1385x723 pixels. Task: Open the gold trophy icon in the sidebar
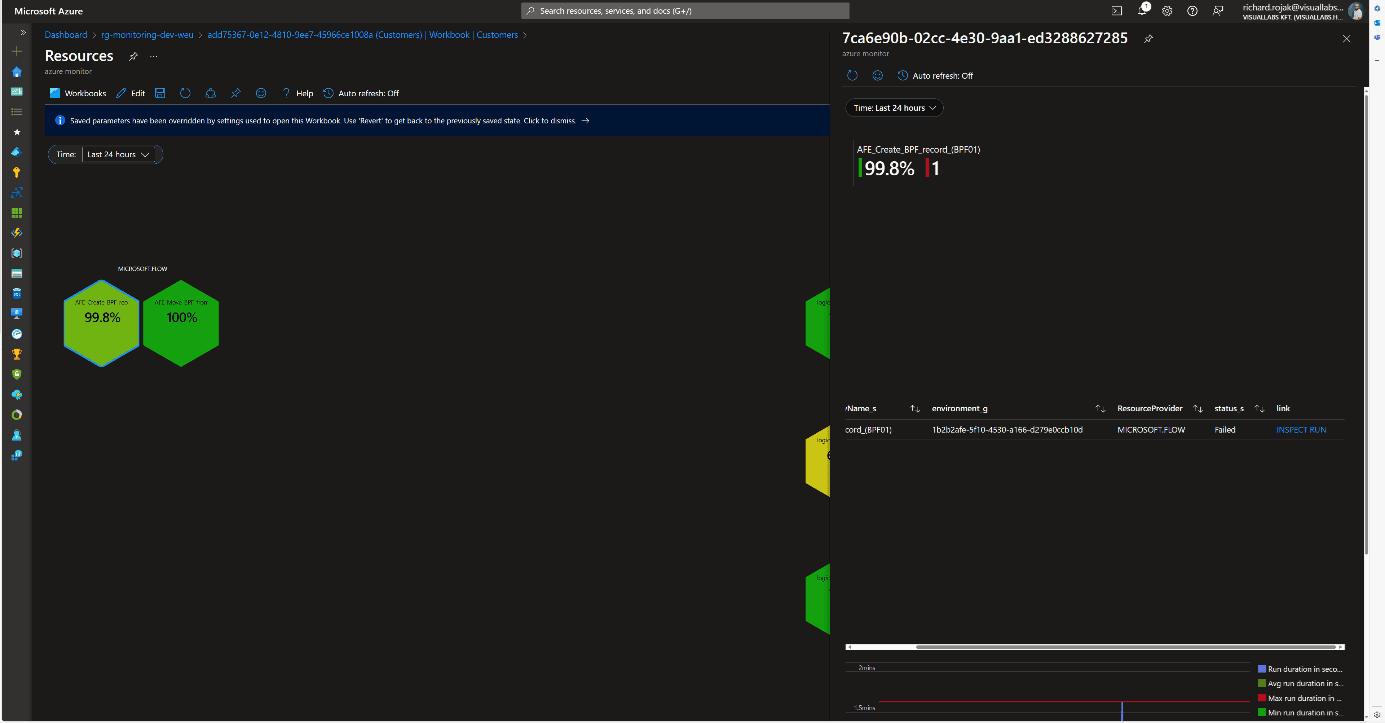tap(16, 354)
